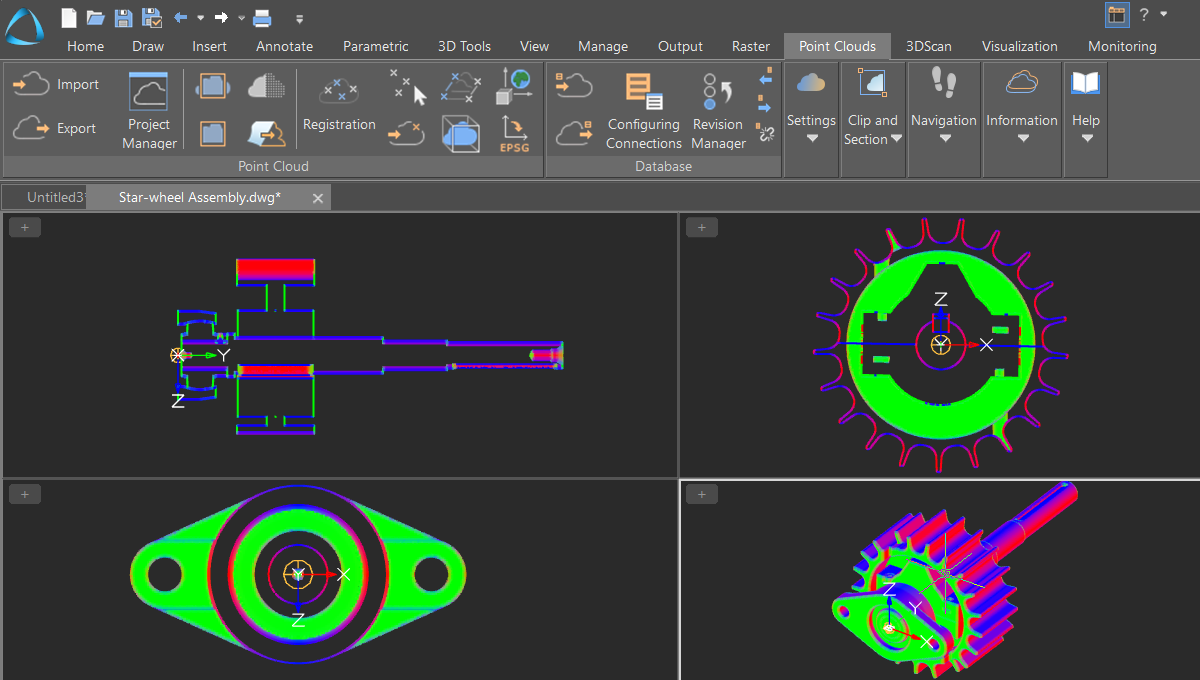
Task: Toggle the workspace layout button at top right
Action: click(1117, 15)
